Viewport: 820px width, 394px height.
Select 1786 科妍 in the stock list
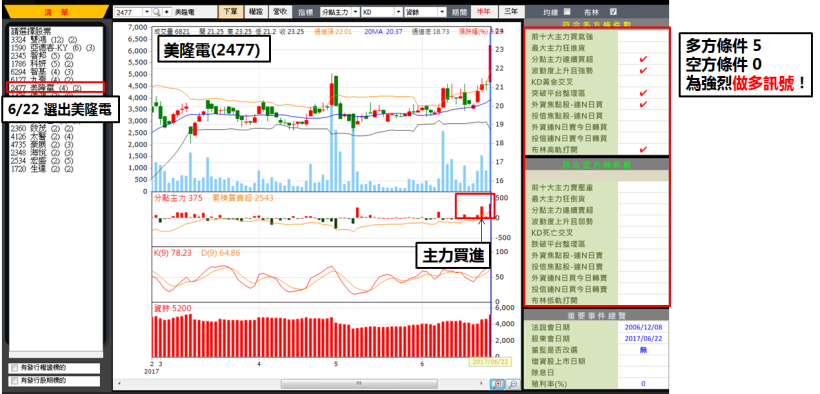click(x=42, y=64)
